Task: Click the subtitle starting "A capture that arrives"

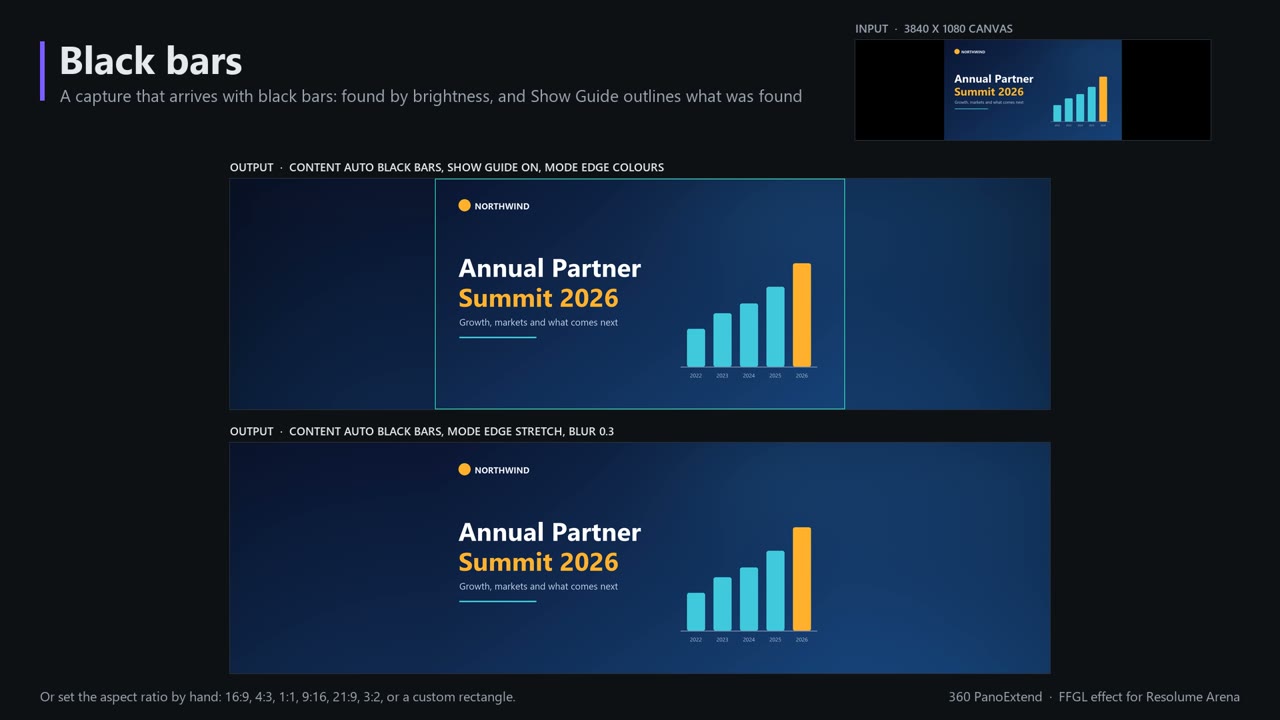Action: point(431,96)
